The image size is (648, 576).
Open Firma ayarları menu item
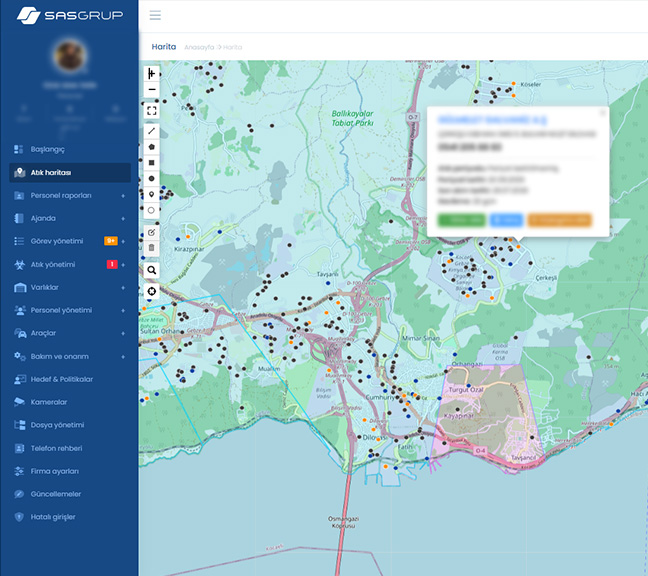(69, 471)
